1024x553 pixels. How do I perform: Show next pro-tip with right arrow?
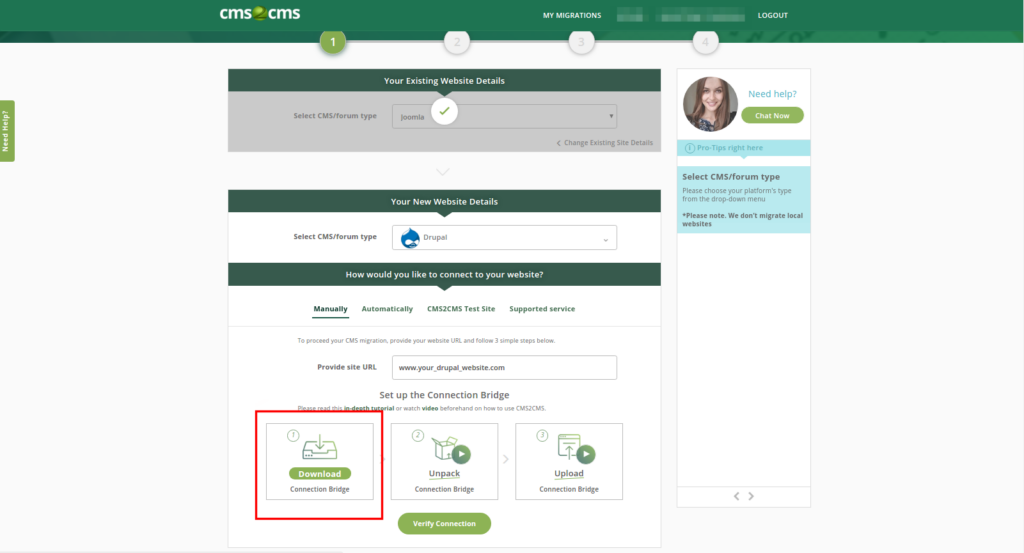coord(751,496)
